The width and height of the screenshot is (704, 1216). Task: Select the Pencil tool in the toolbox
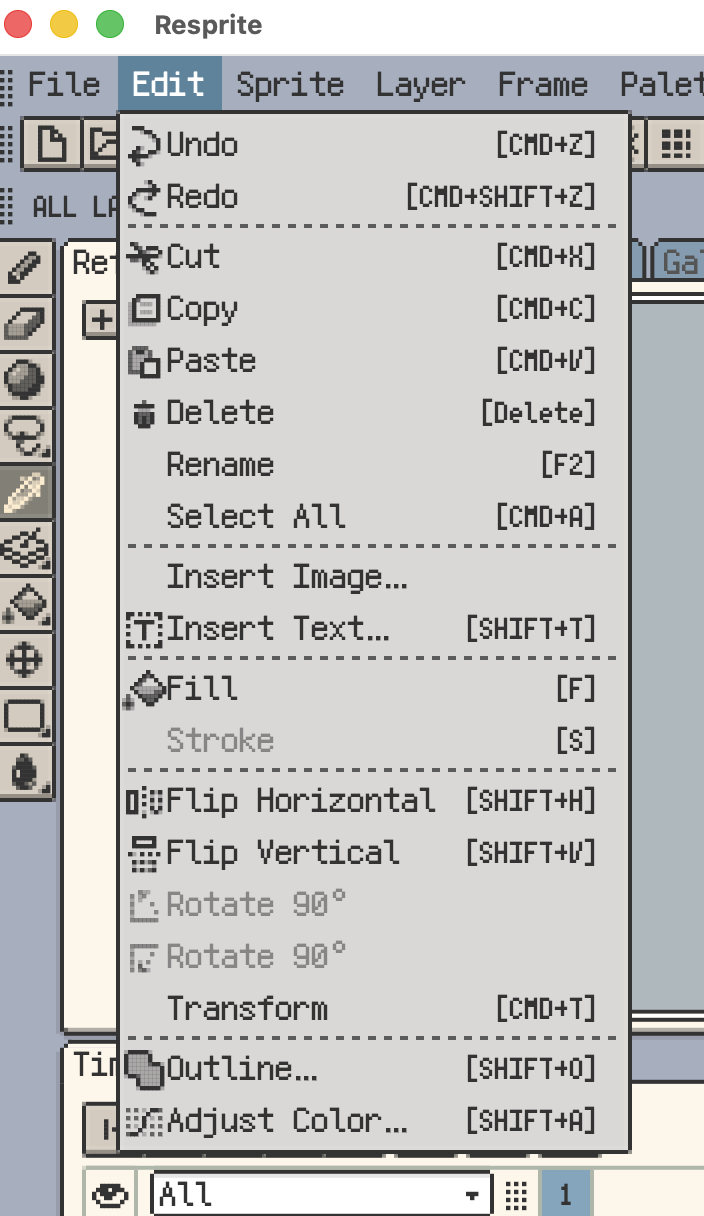pos(25,267)
